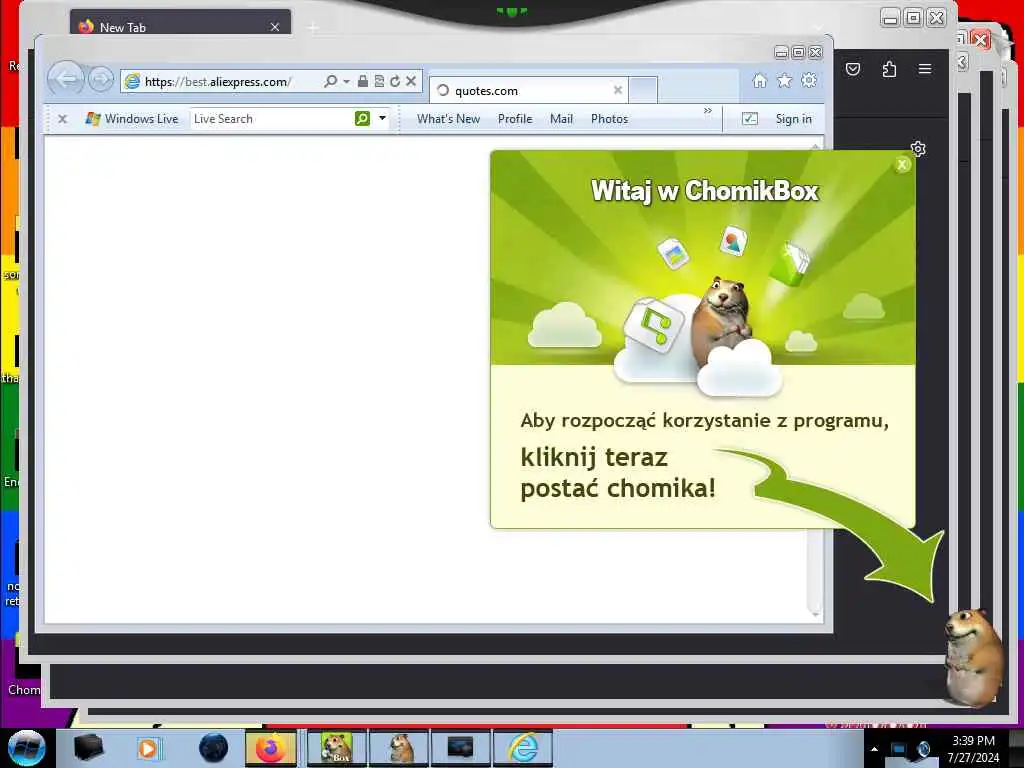Viewport: 1024px width, 768px height.
Task: Go forward with the Internet Explorer forward arrow
Action: 101,80
